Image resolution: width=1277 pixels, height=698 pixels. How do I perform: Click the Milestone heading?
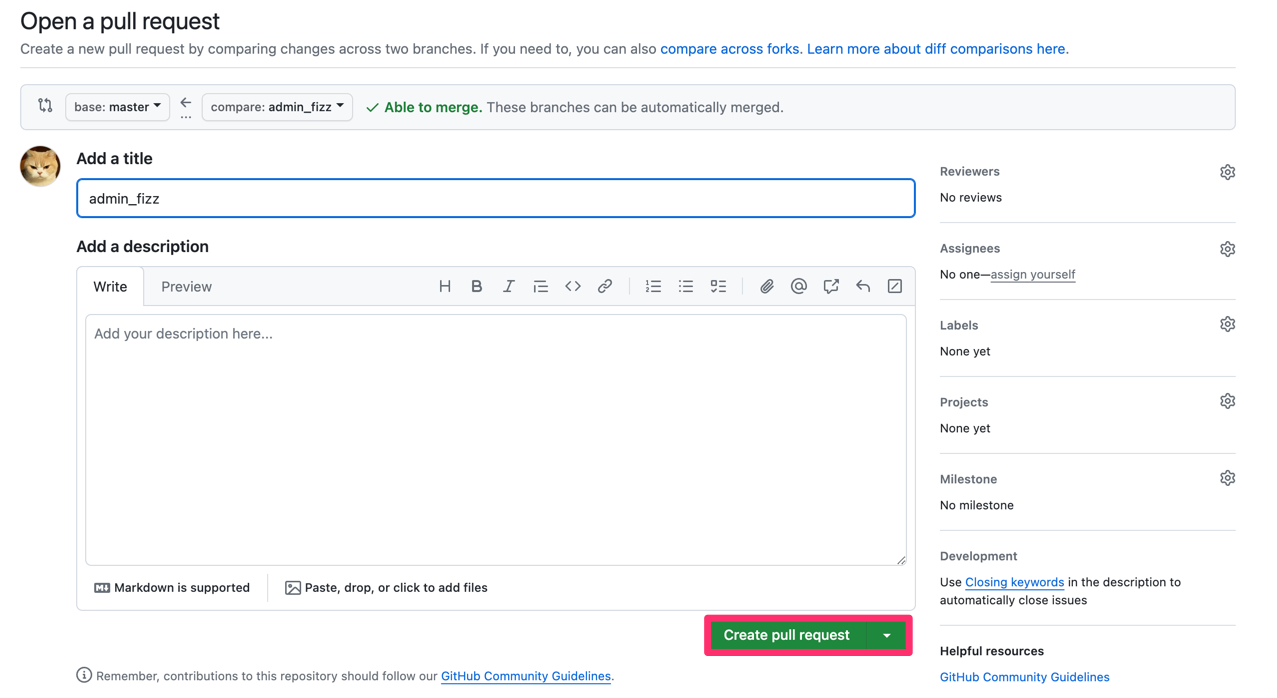click(968, 479)
